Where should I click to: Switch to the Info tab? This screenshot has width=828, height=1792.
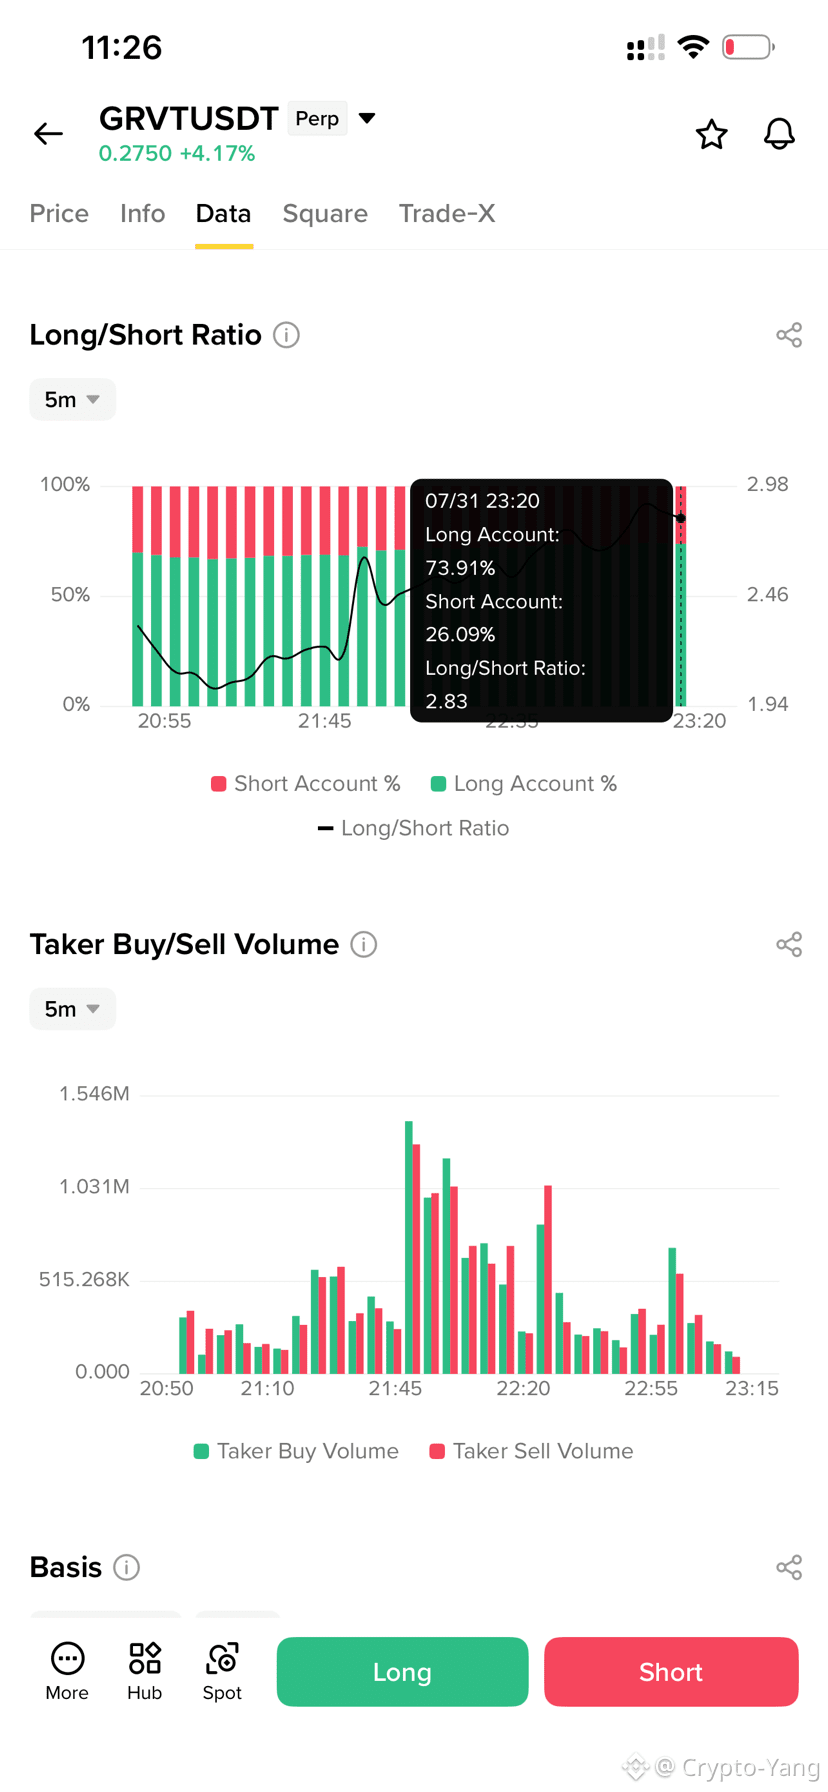tap(142, 213)
